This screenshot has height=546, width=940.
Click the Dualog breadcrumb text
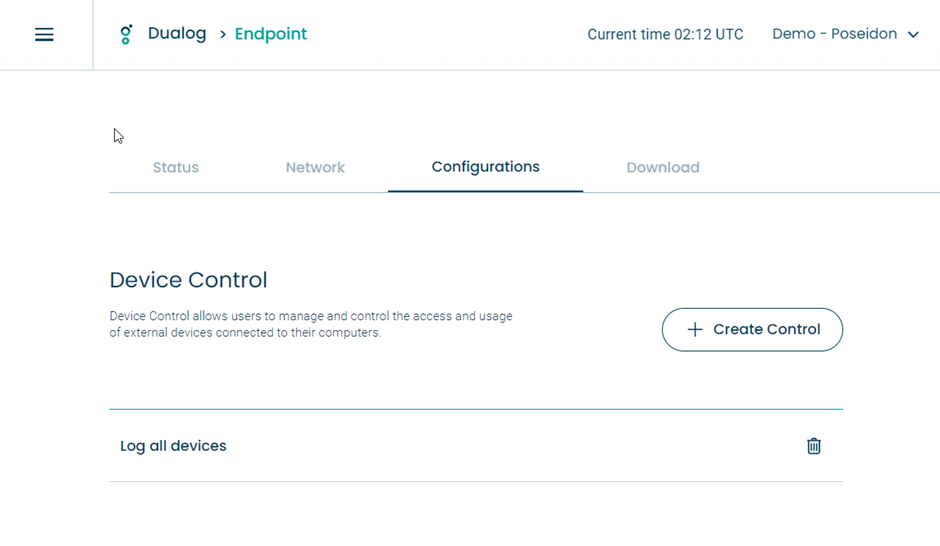click(177, 34)
